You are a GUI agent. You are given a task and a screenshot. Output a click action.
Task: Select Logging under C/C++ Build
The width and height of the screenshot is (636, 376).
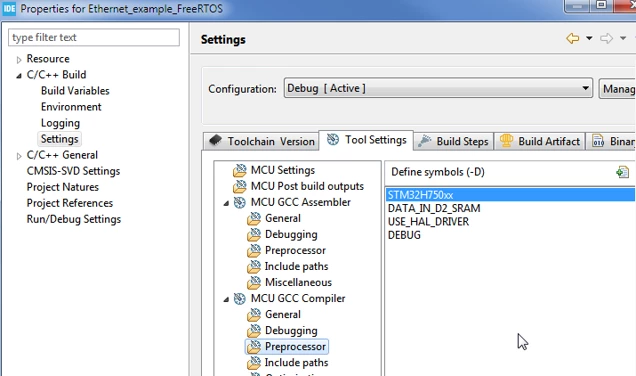tap(60, 123)
